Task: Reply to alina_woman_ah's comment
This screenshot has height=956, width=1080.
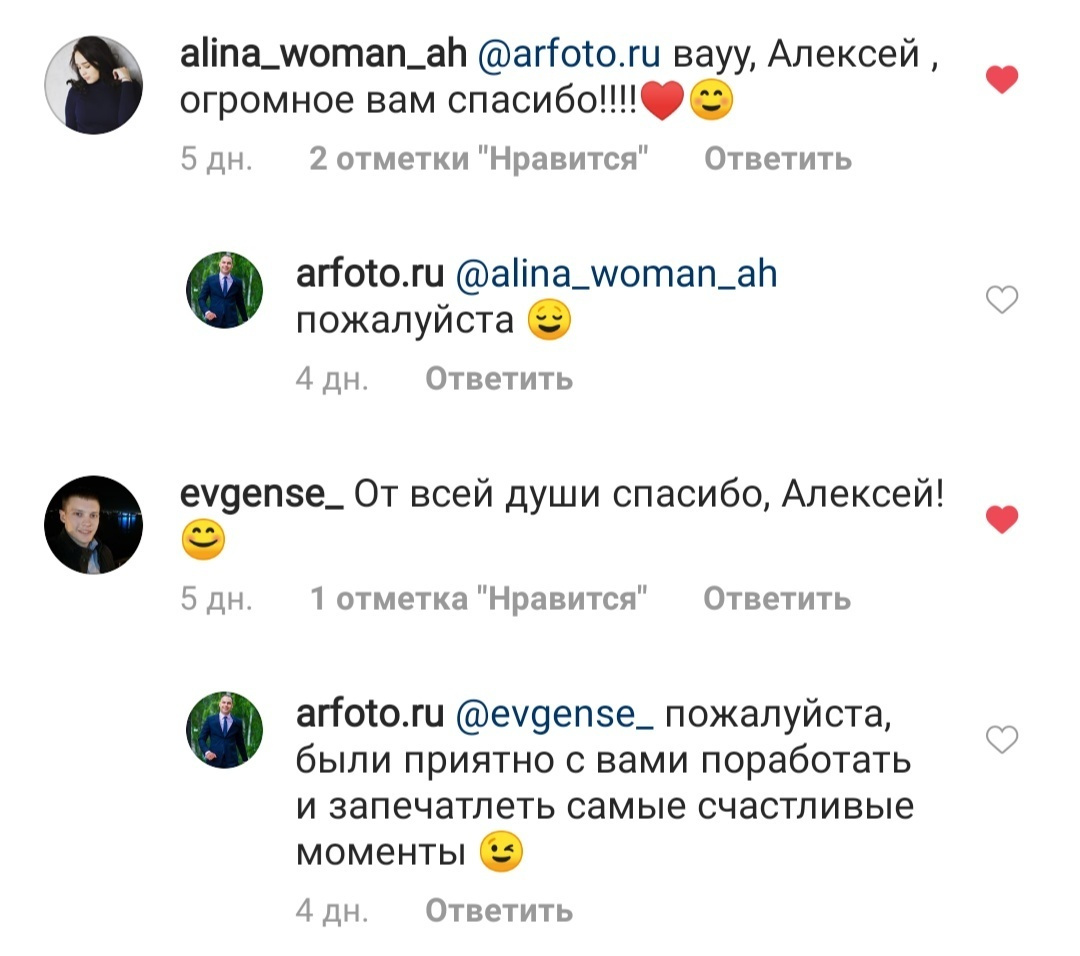Action: coord(777,157)
